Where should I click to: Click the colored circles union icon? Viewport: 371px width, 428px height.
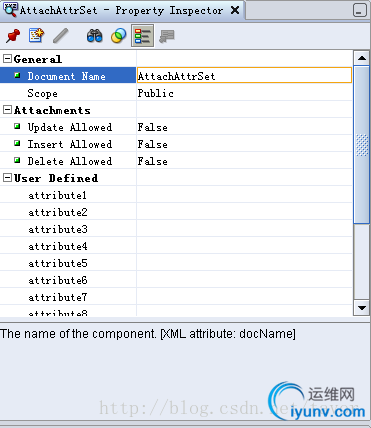119,36
